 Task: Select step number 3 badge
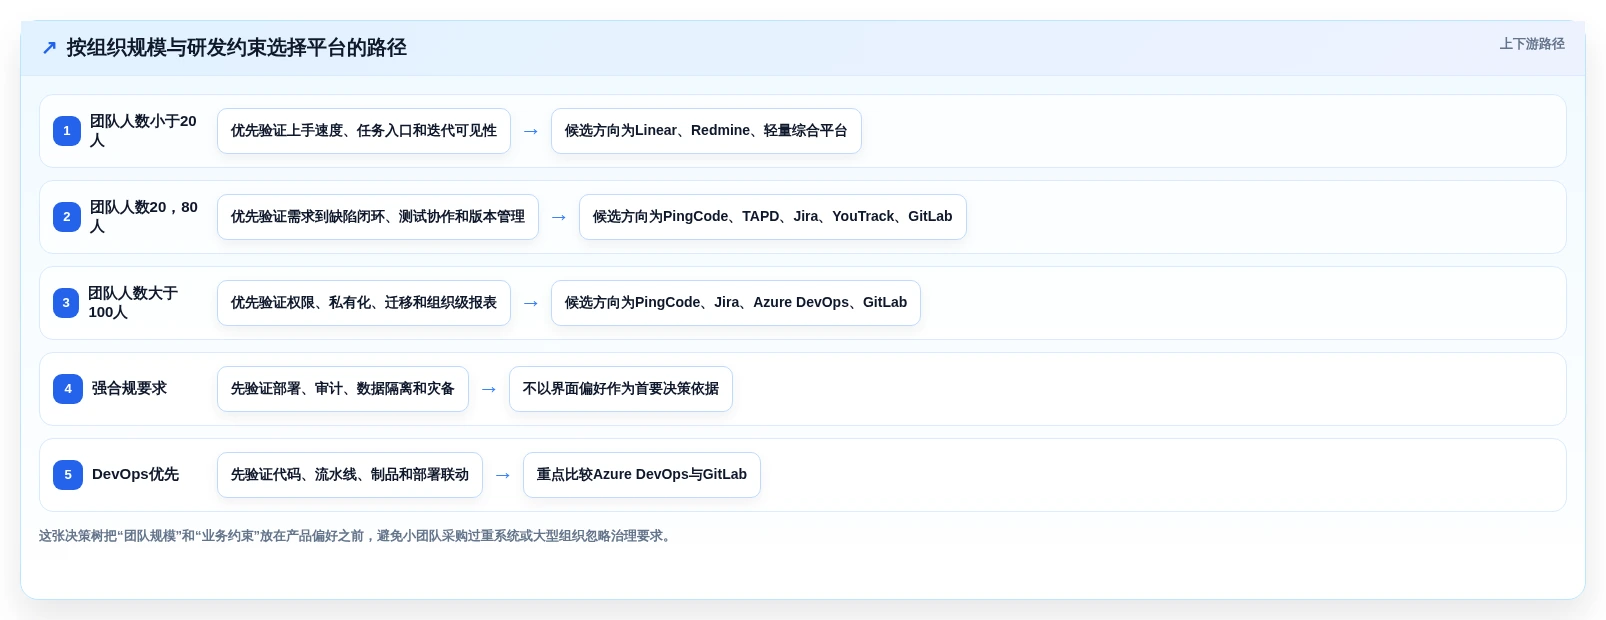click(x=66, y=303)
